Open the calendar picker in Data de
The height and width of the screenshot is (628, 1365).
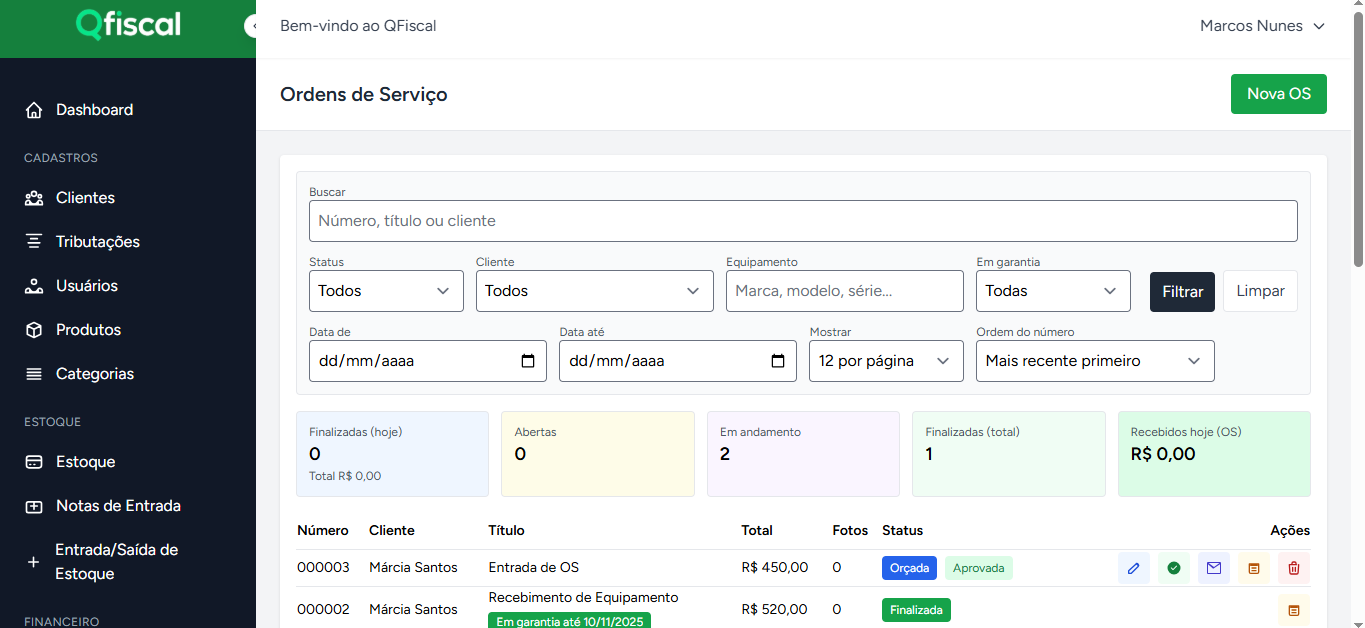pos(528,361)
